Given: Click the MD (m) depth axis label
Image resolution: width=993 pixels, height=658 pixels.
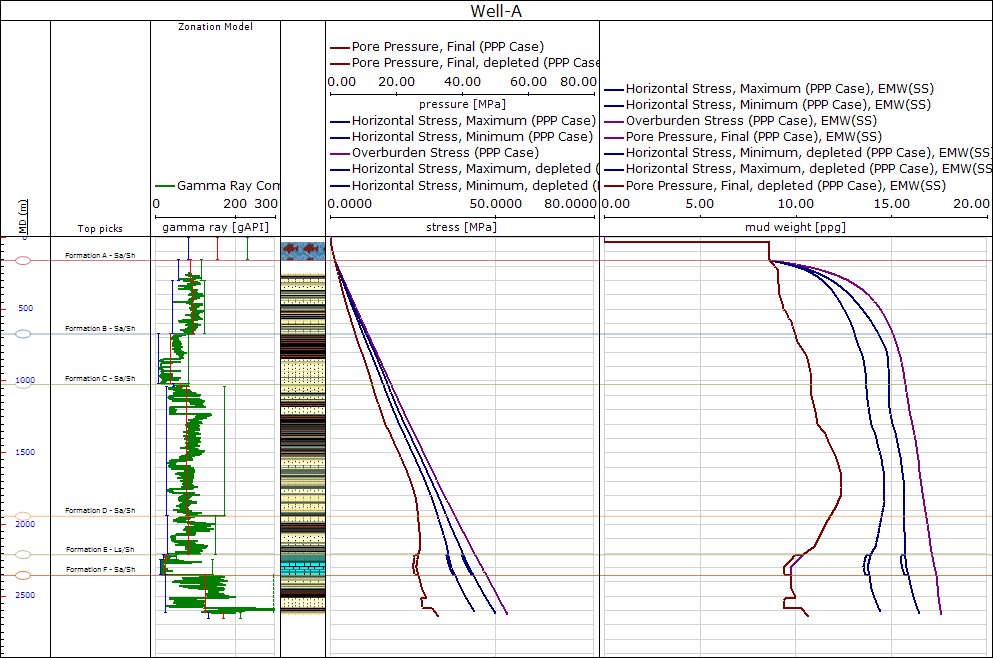Looking at the screenshot, I should 23,212.
